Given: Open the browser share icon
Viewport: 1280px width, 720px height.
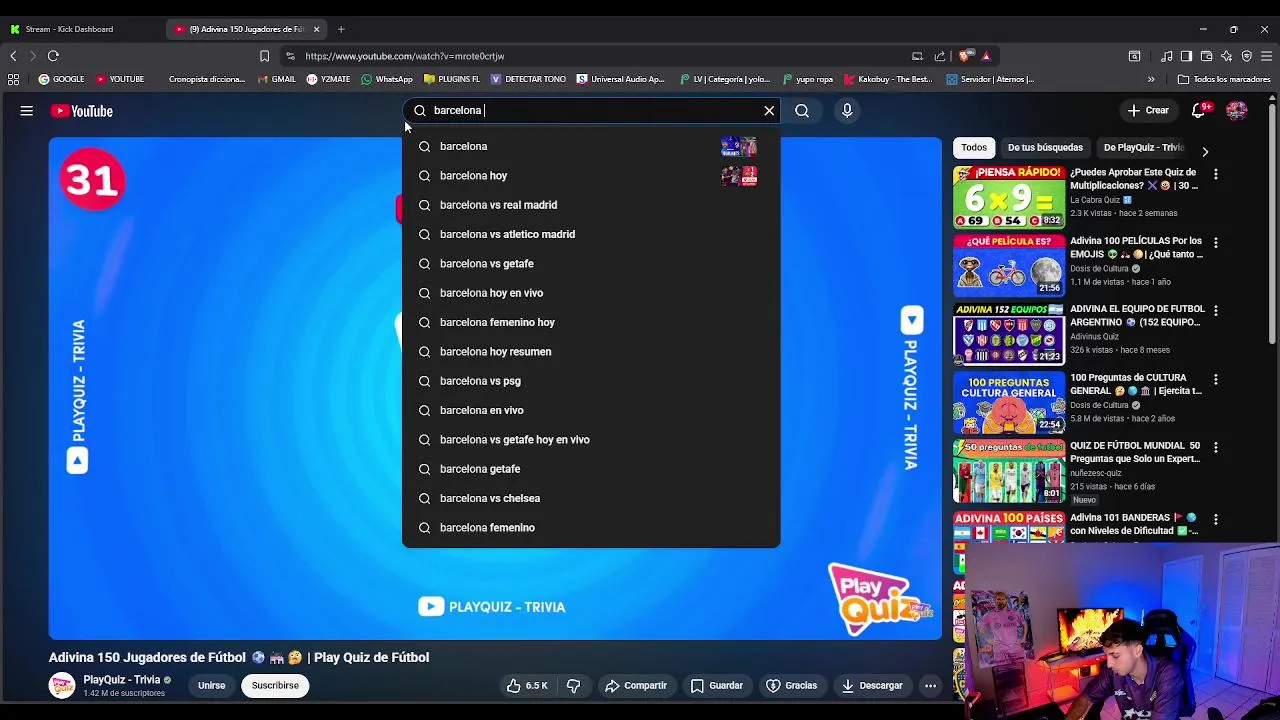Looking at the screenshot, I should (940, 56).
